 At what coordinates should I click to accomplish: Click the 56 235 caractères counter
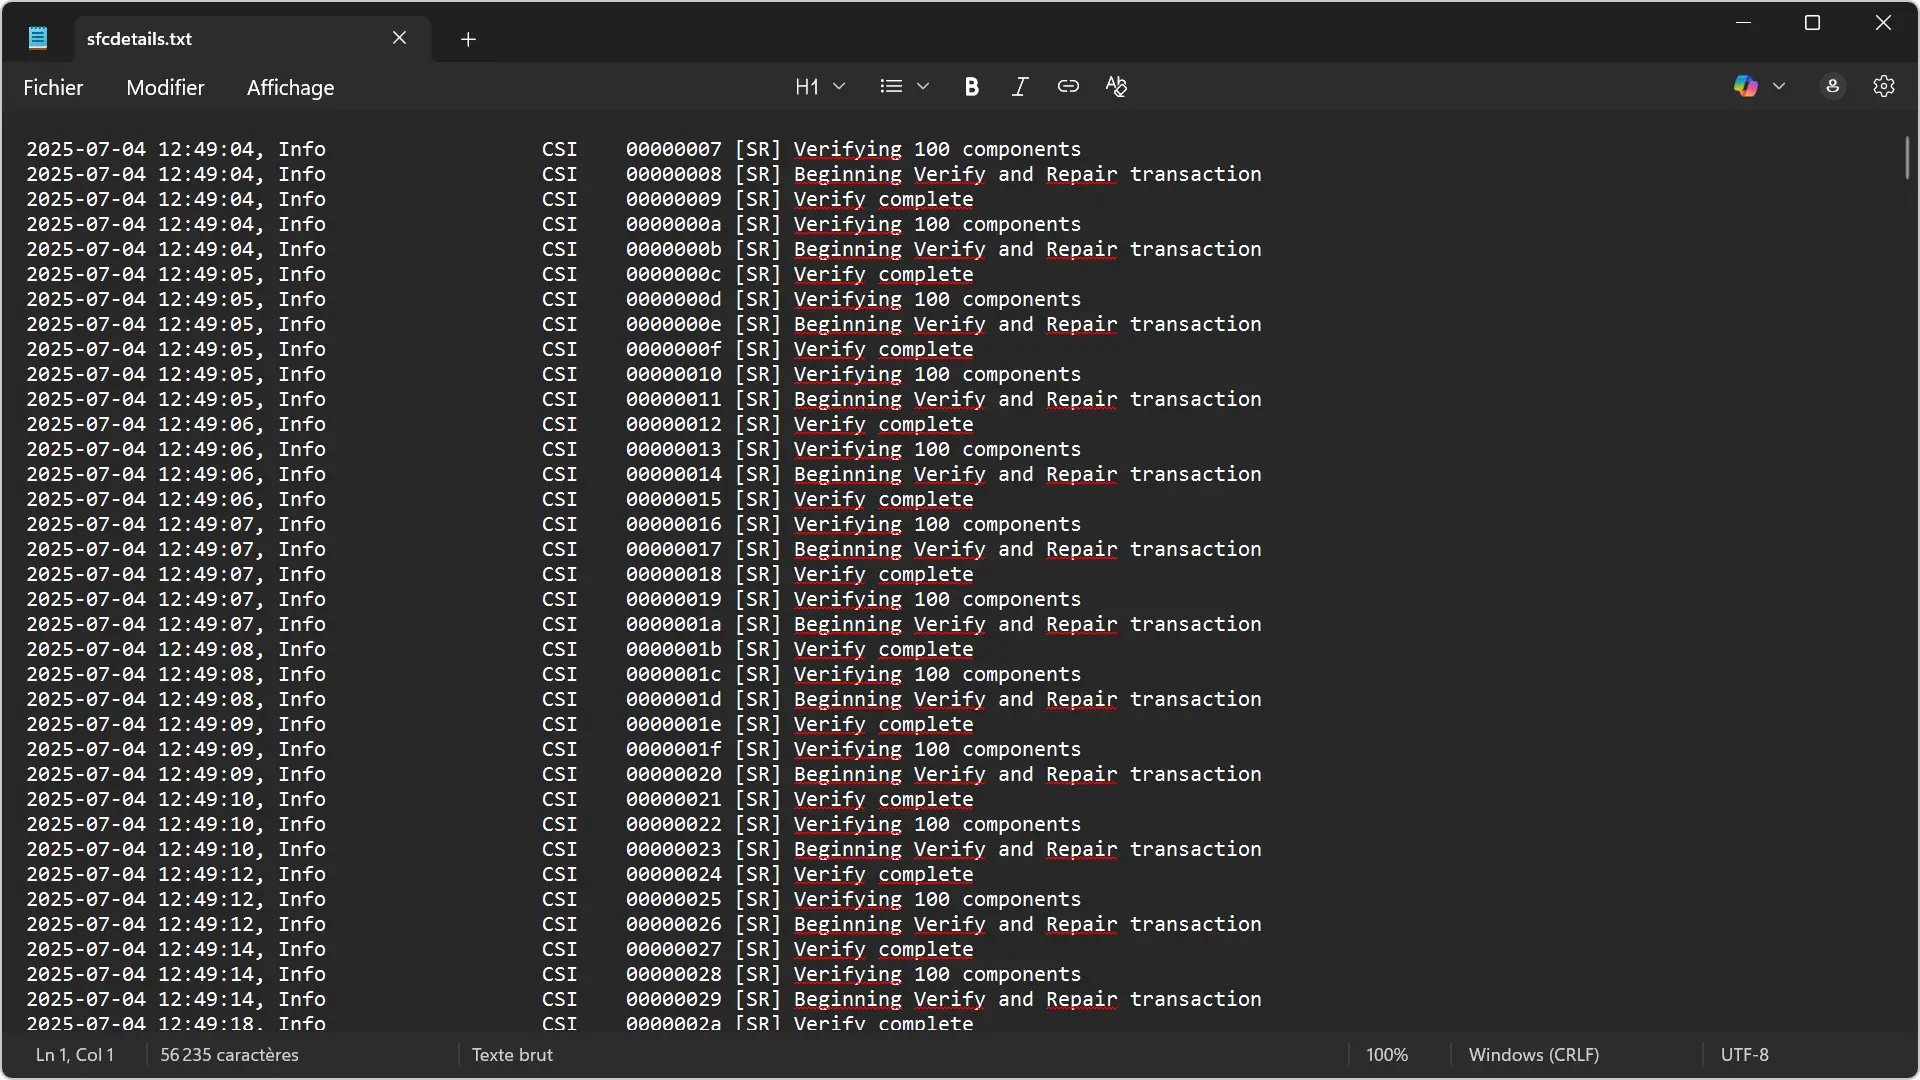(x=229, y=1055)
